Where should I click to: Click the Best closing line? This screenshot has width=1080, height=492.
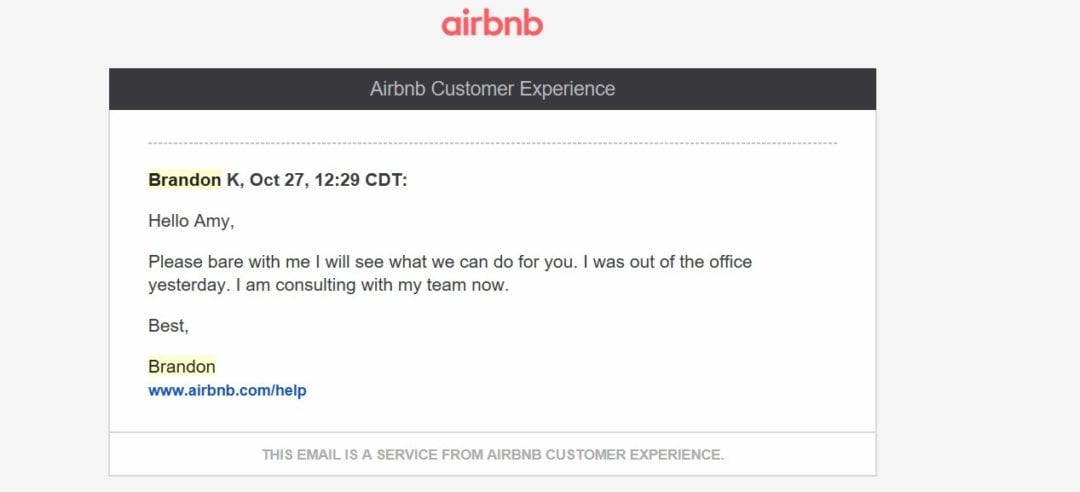click(169, 326)
